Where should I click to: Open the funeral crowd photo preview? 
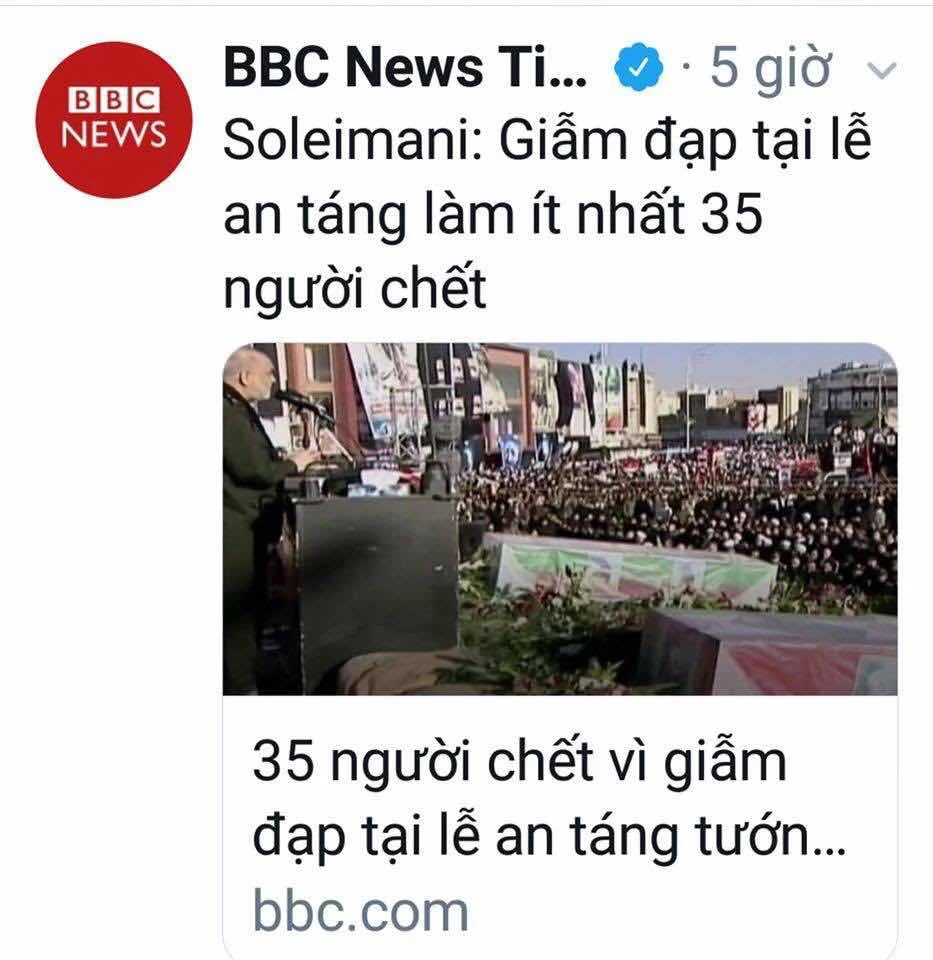(x=560, y=519)
